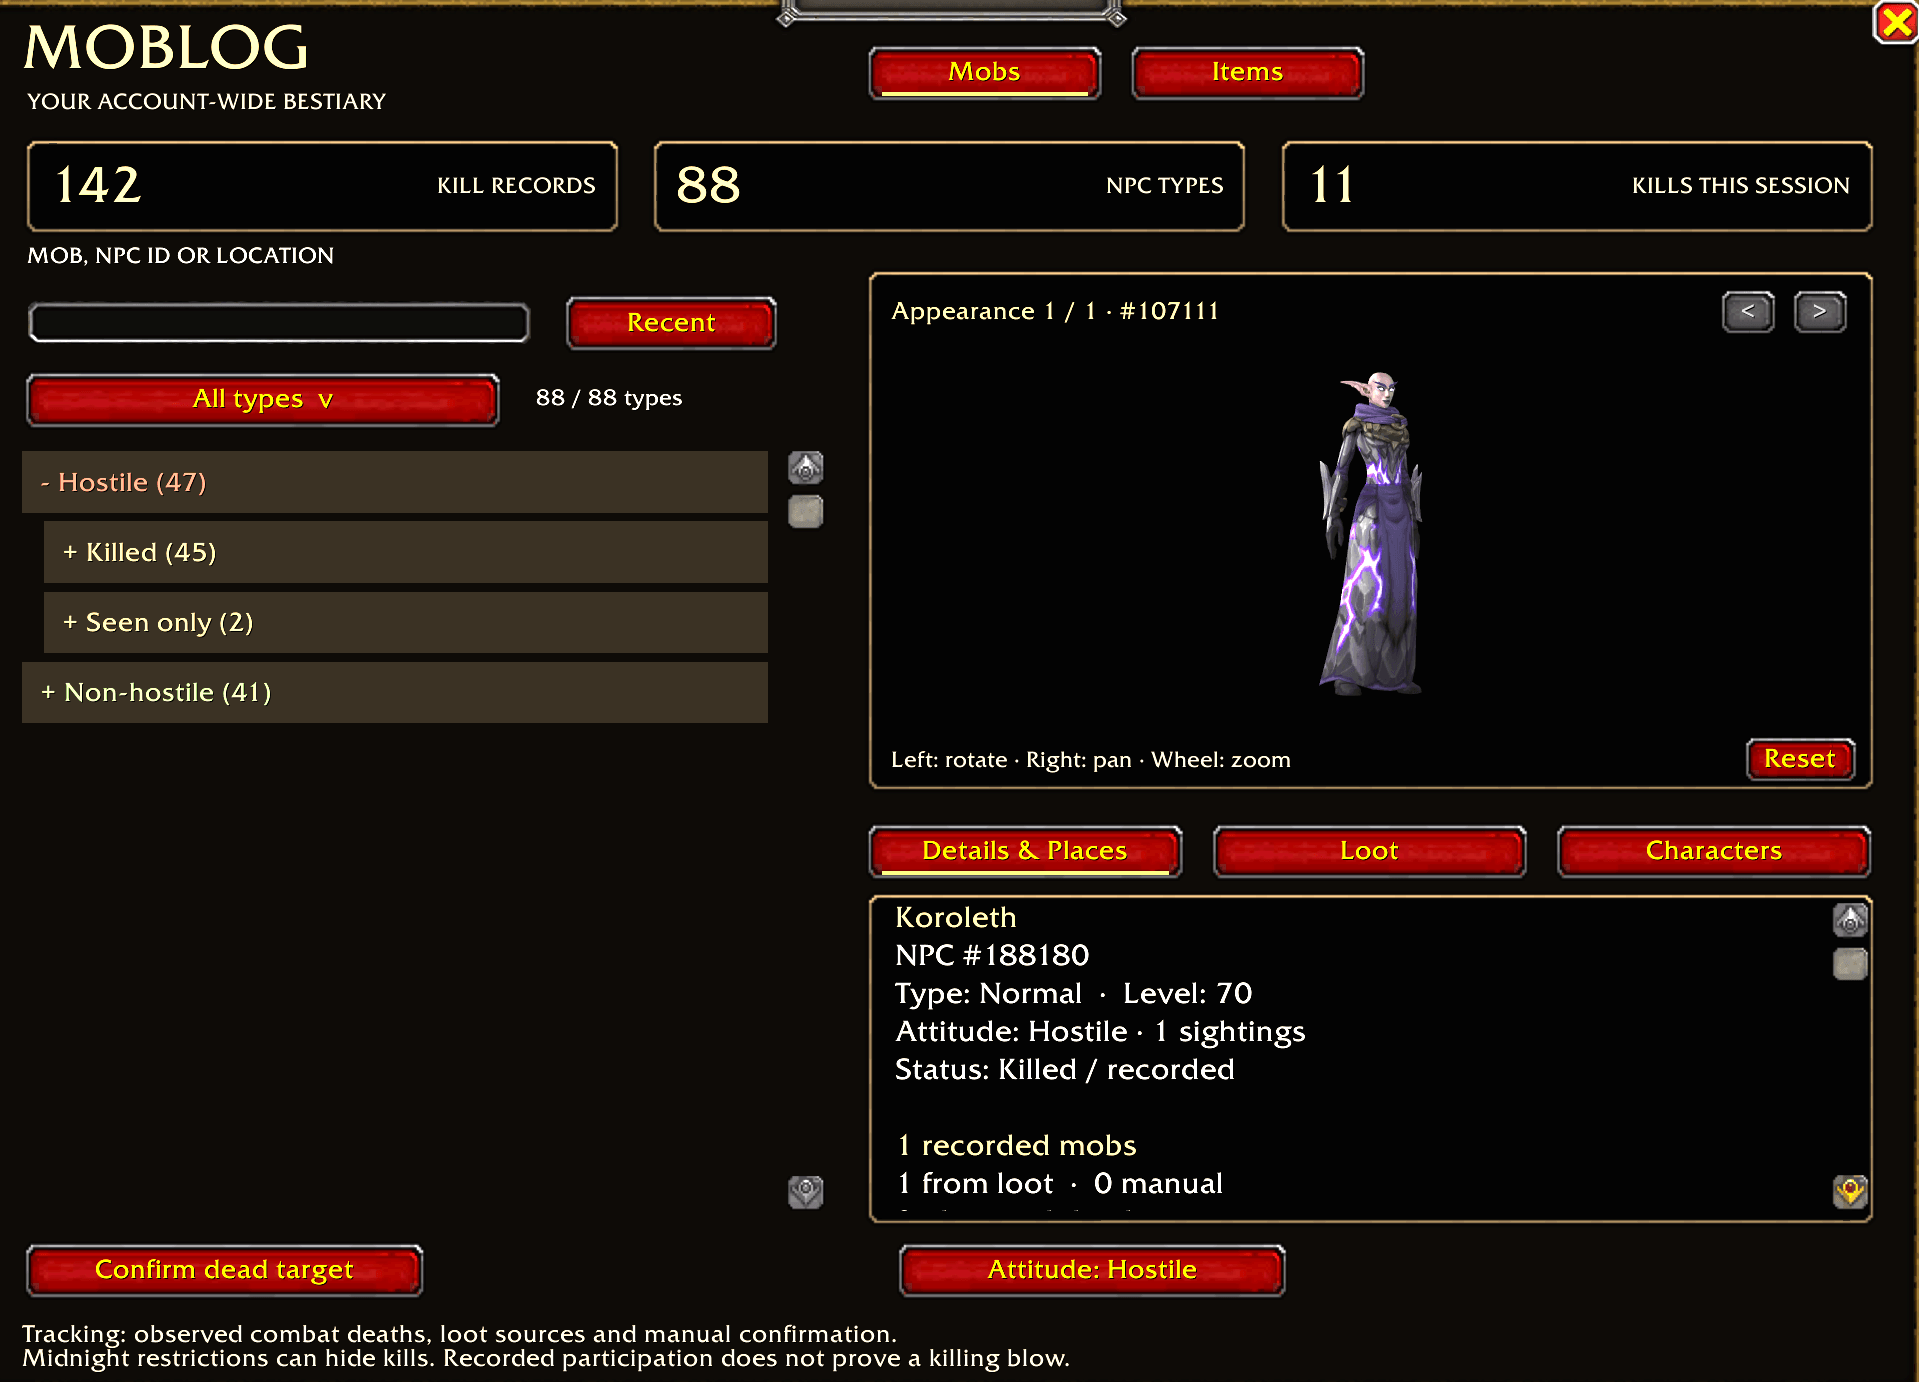
Task: Reset the model view
Action: click(x=1800, y=759)
